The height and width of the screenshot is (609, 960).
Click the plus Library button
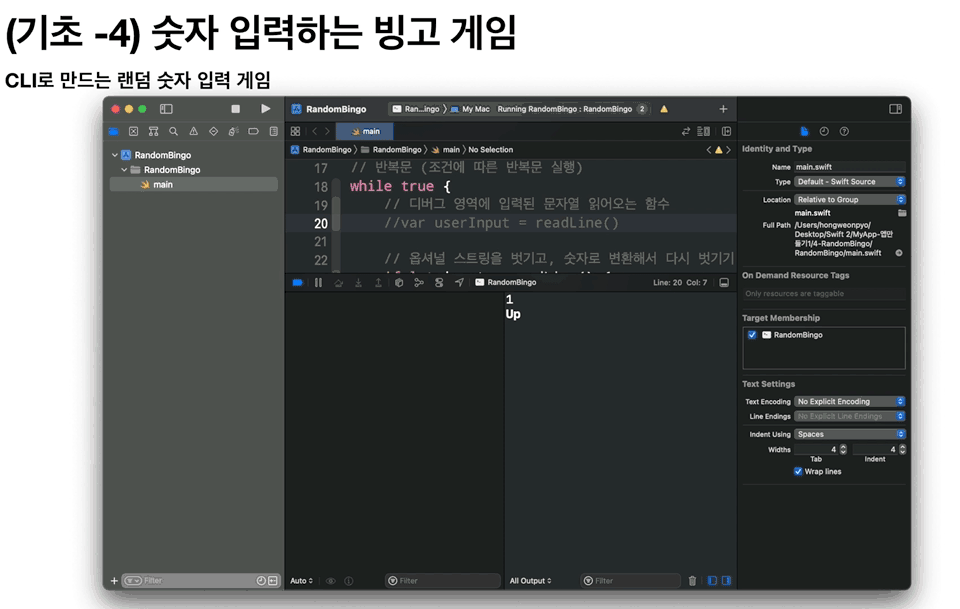coord(723,109)
